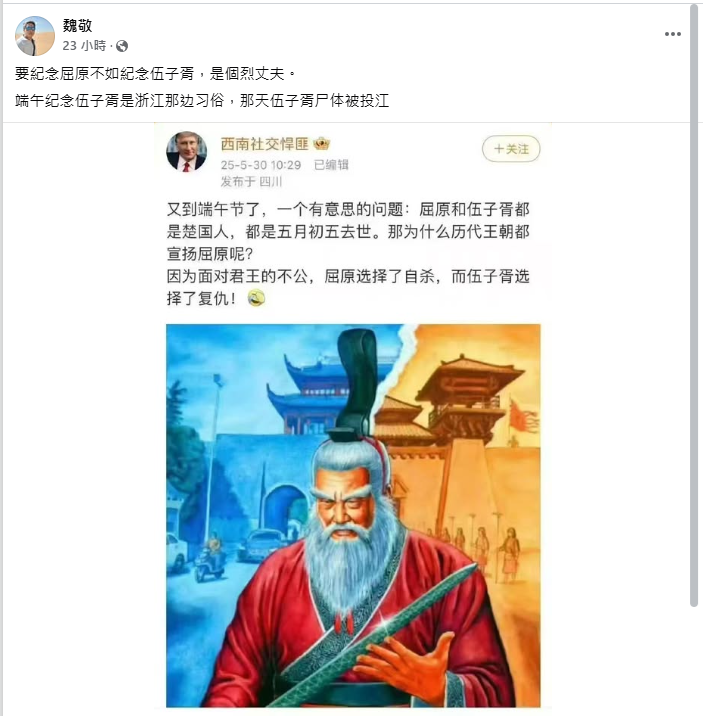Click the 西南社交悍匪 avatar photo
The image size is (703, 716).
tap(186, 152)
